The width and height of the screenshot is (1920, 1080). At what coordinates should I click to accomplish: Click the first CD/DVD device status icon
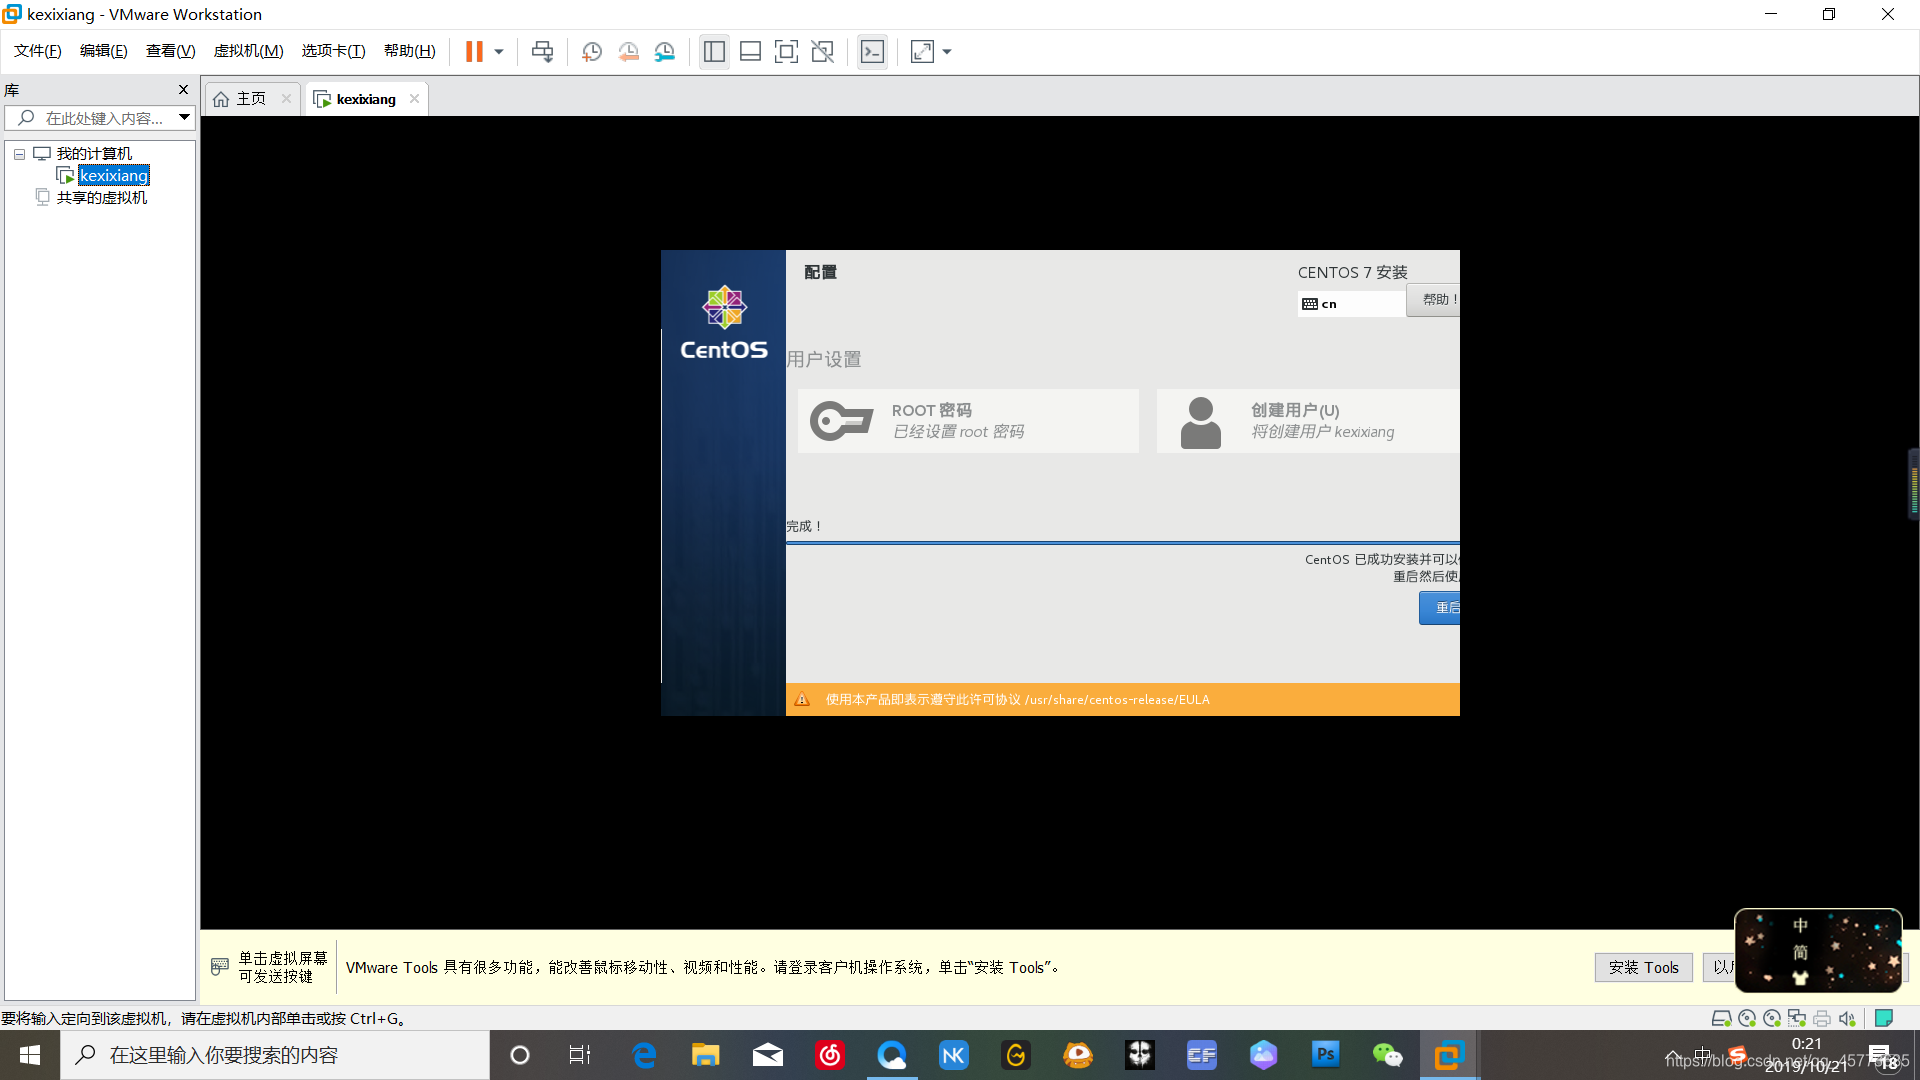pyautogui.click(x=1747, y=1018)
